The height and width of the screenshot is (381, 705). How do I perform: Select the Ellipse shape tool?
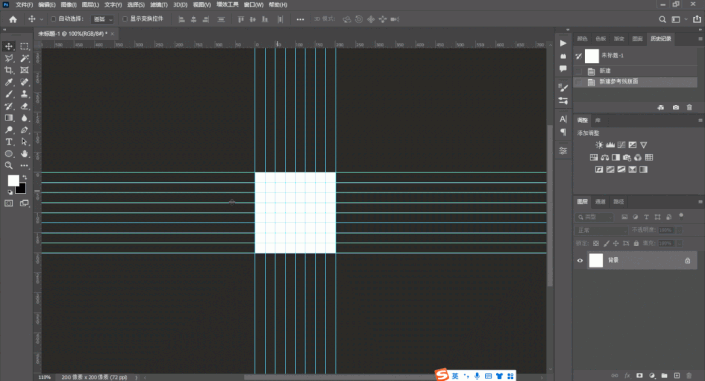coord(9,154)
